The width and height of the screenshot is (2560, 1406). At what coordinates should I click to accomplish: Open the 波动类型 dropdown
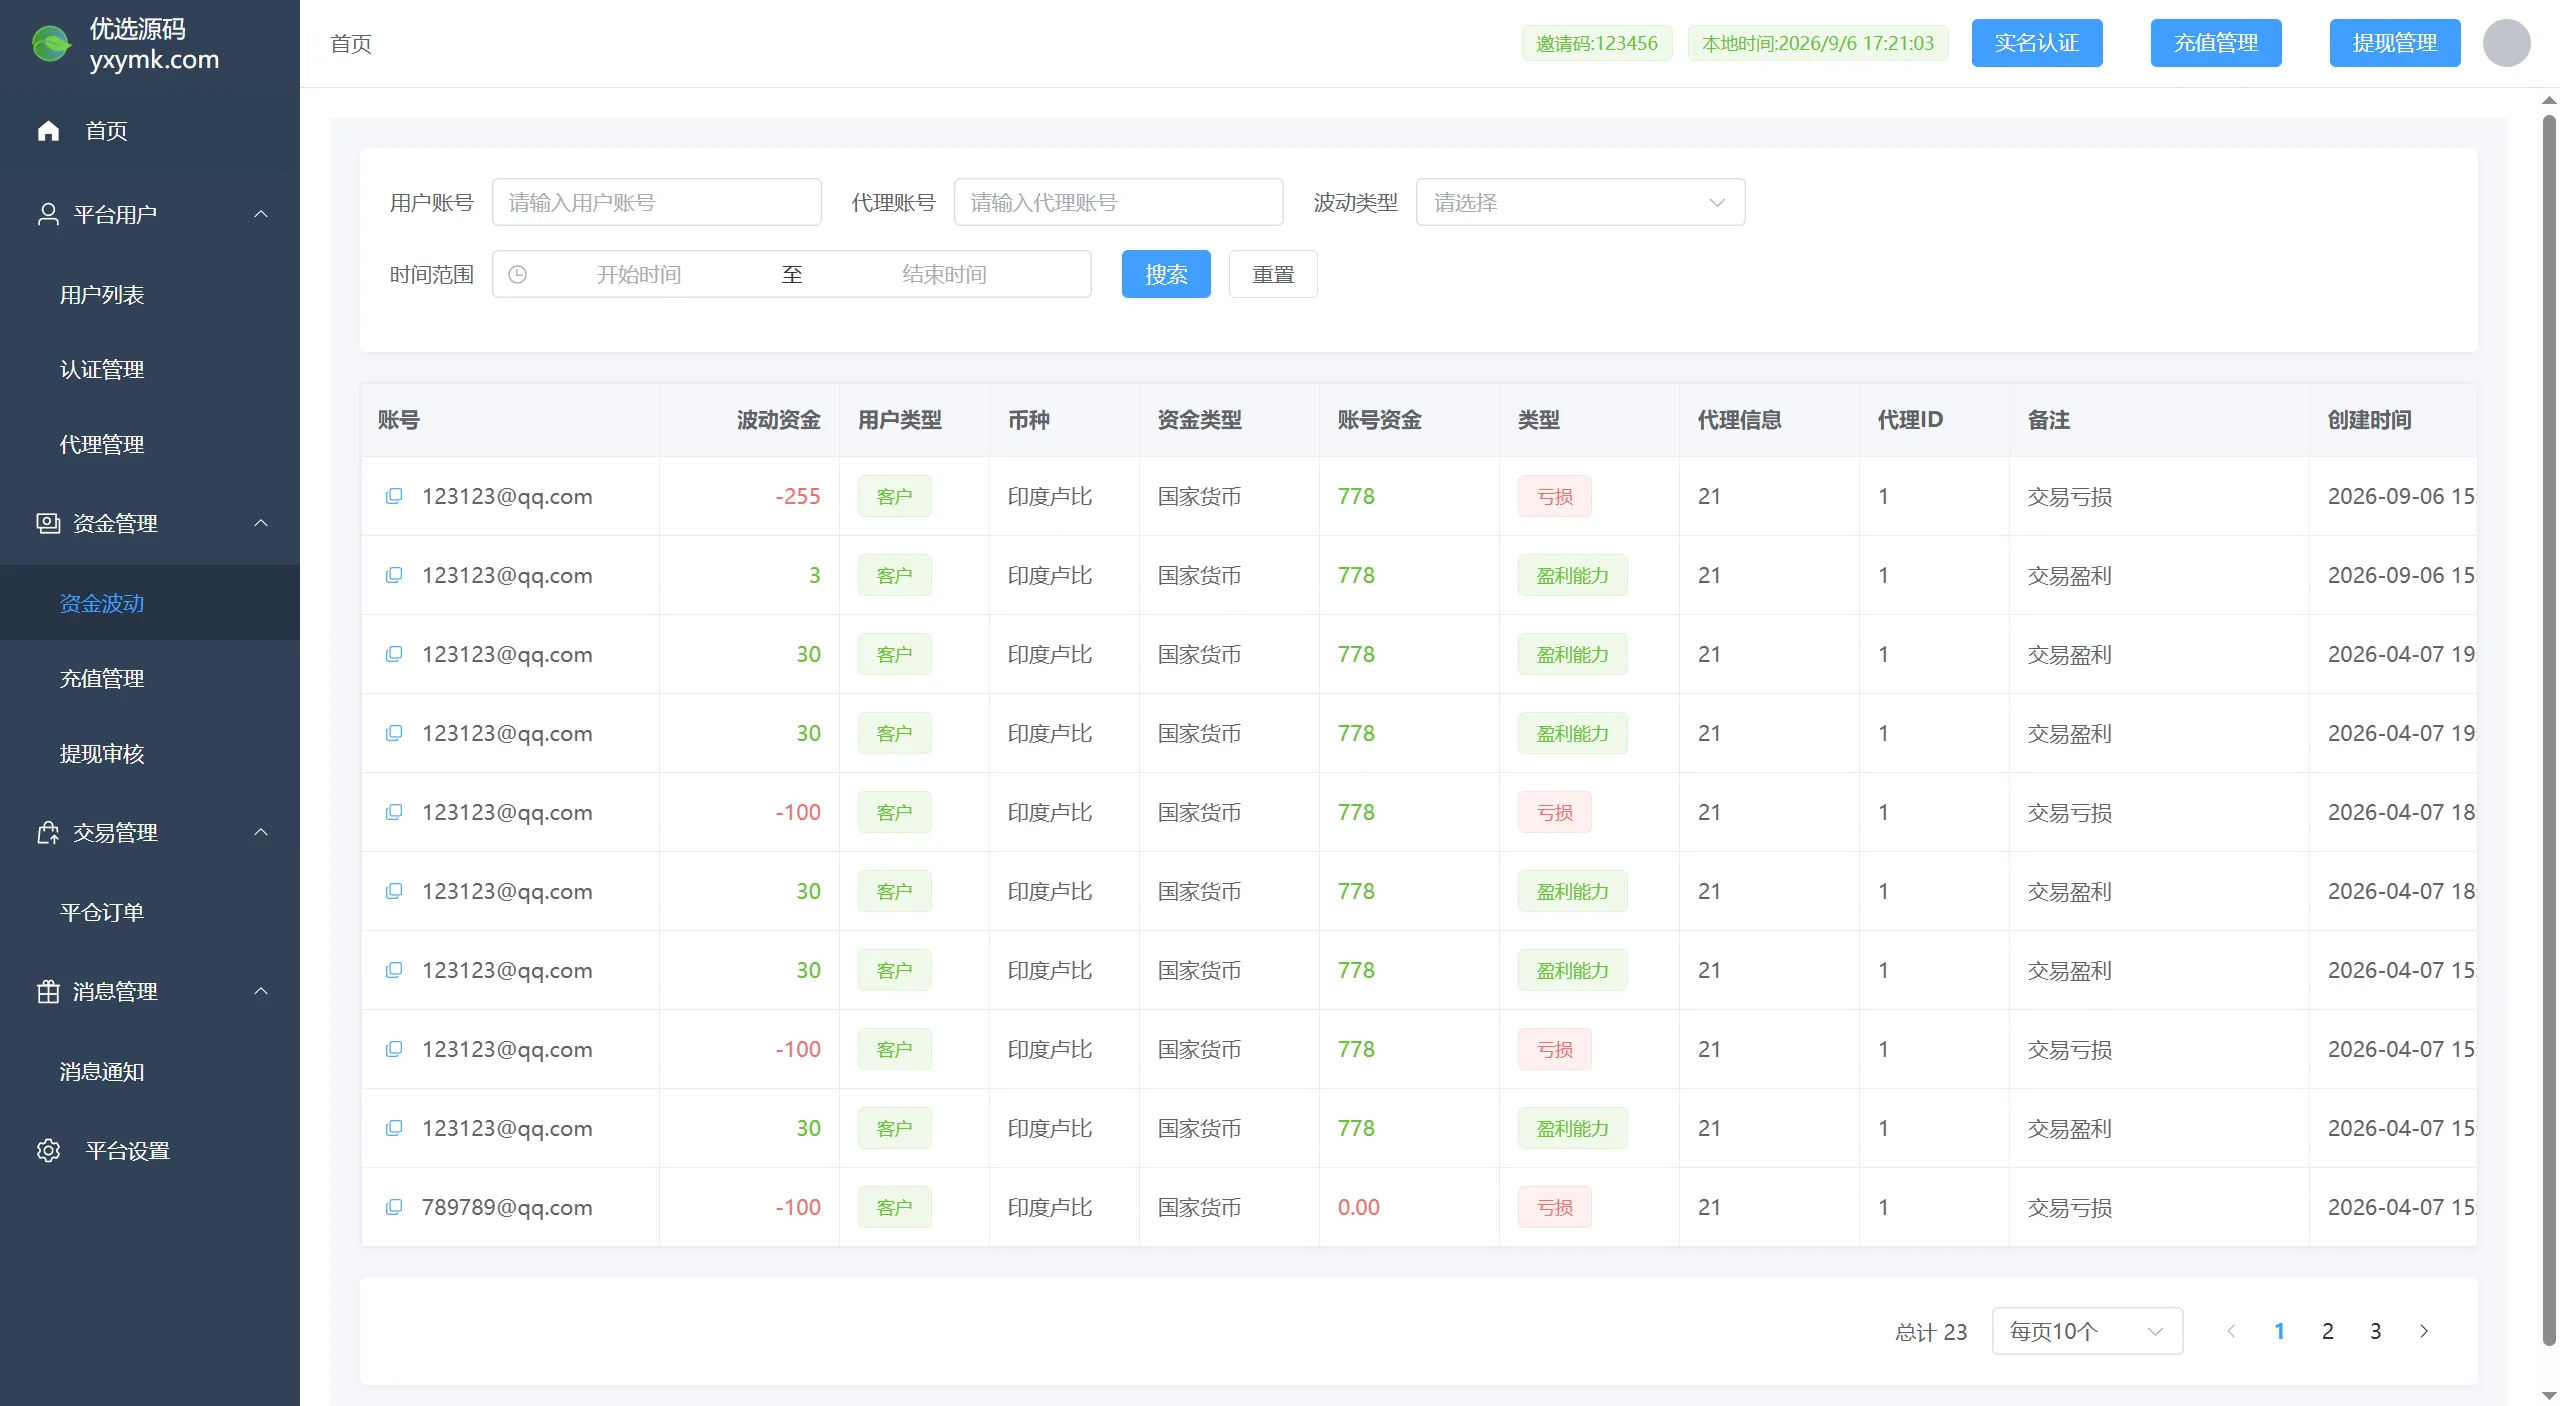(1580, 202)
